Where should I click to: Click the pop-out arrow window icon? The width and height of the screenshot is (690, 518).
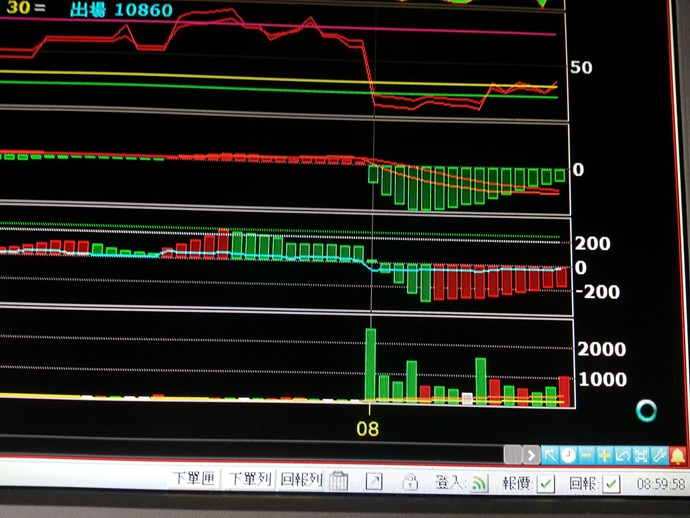coord(374,481)
